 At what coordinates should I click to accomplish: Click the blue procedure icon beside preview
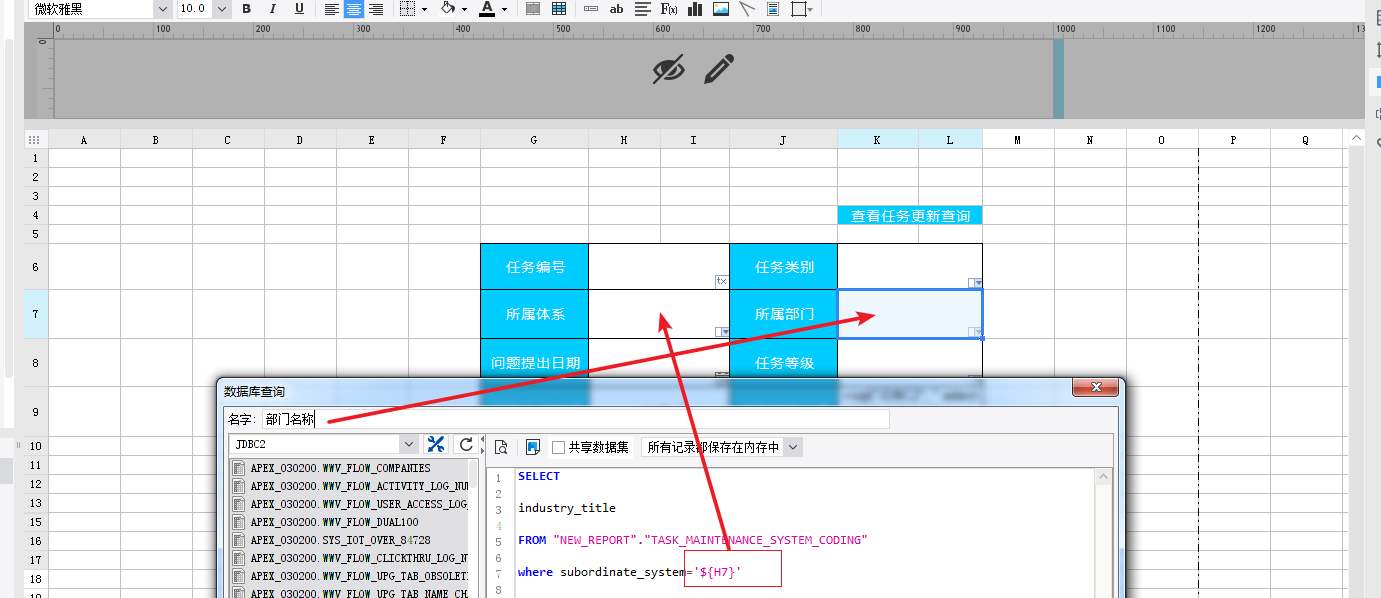(x=533, y=447)
